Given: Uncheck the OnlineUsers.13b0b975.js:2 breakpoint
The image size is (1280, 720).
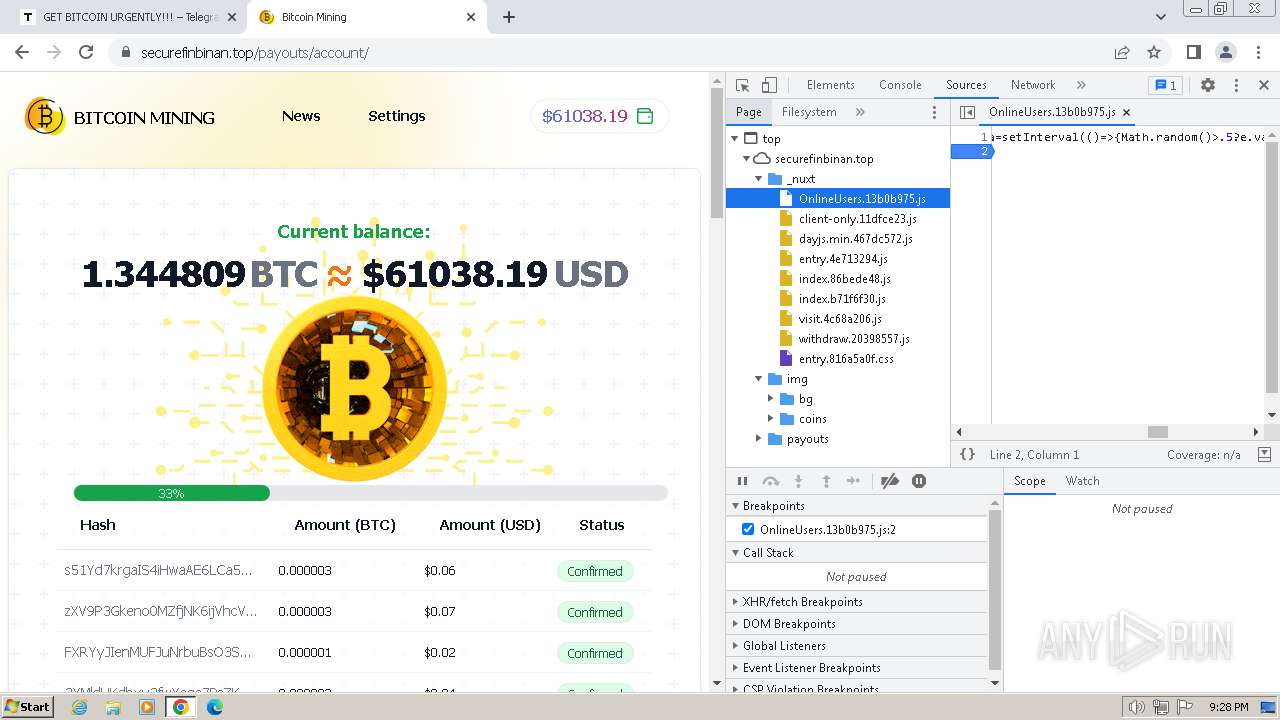Looking at the screenshot, I should [x=747, y=529].
